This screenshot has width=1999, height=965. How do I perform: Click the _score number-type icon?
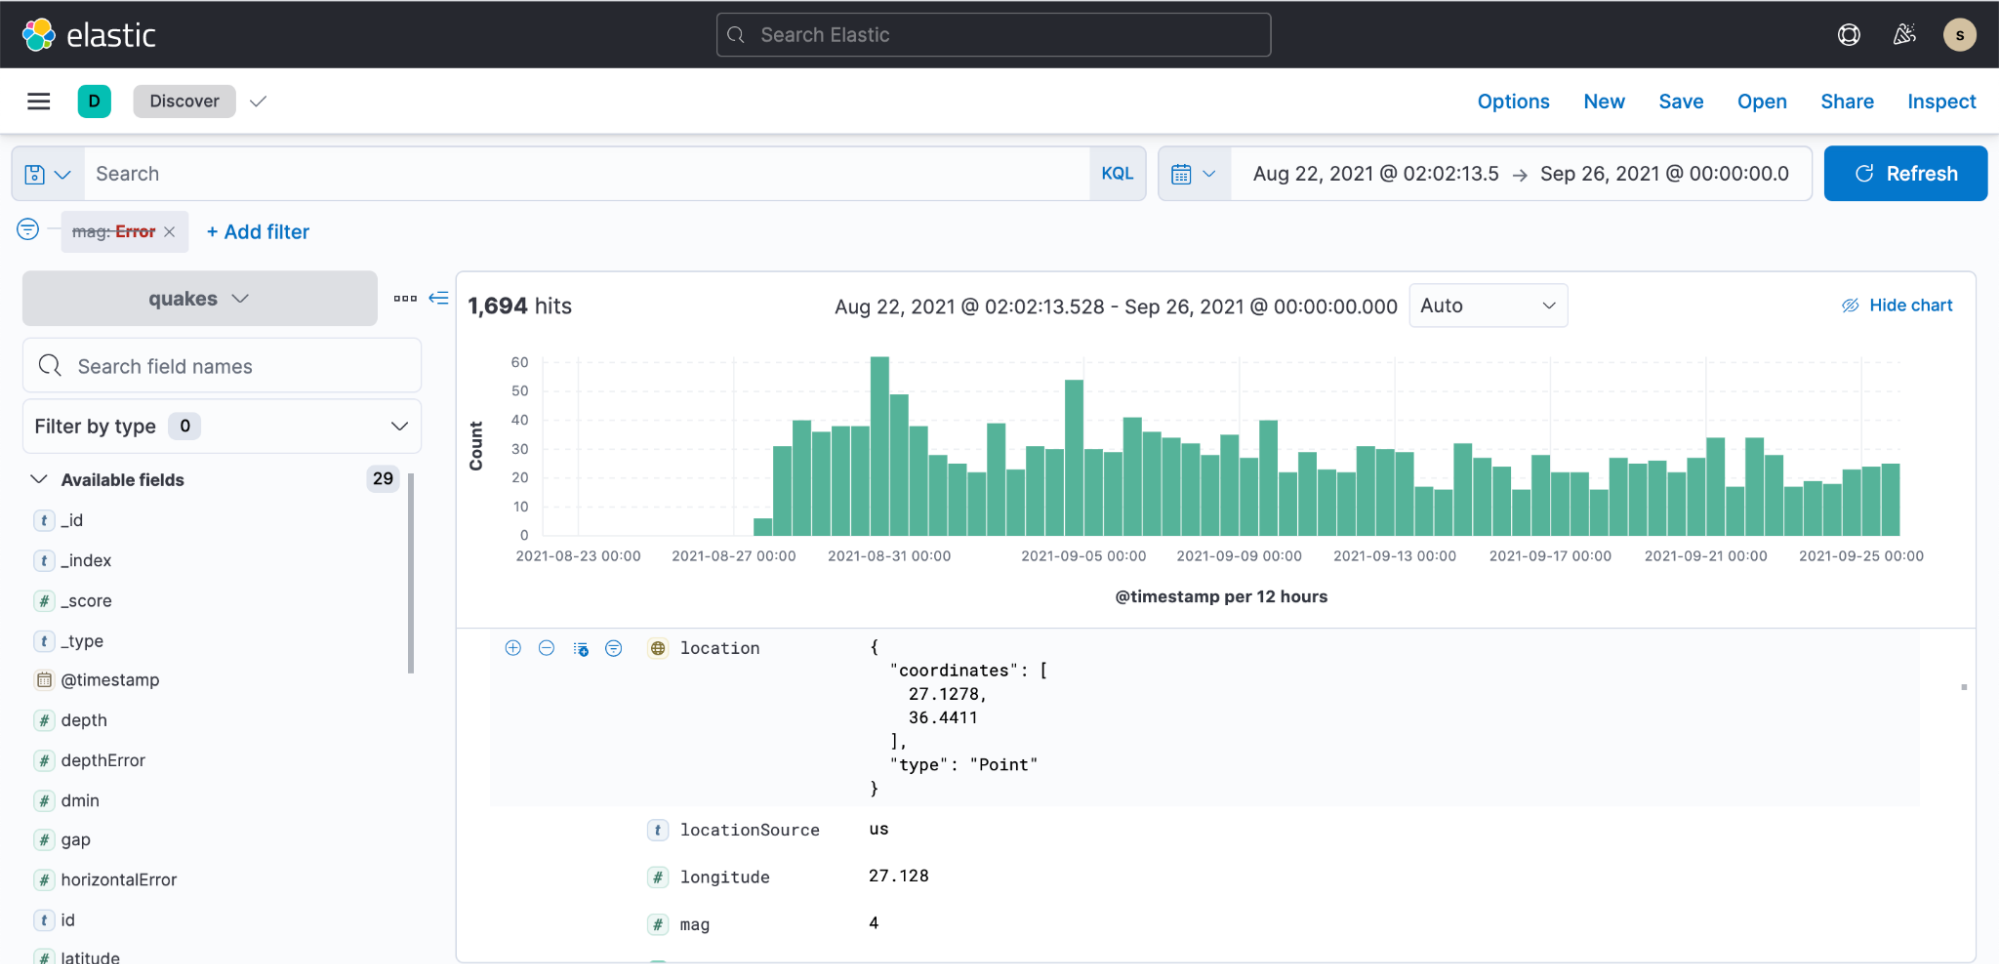tap(44, 600)
